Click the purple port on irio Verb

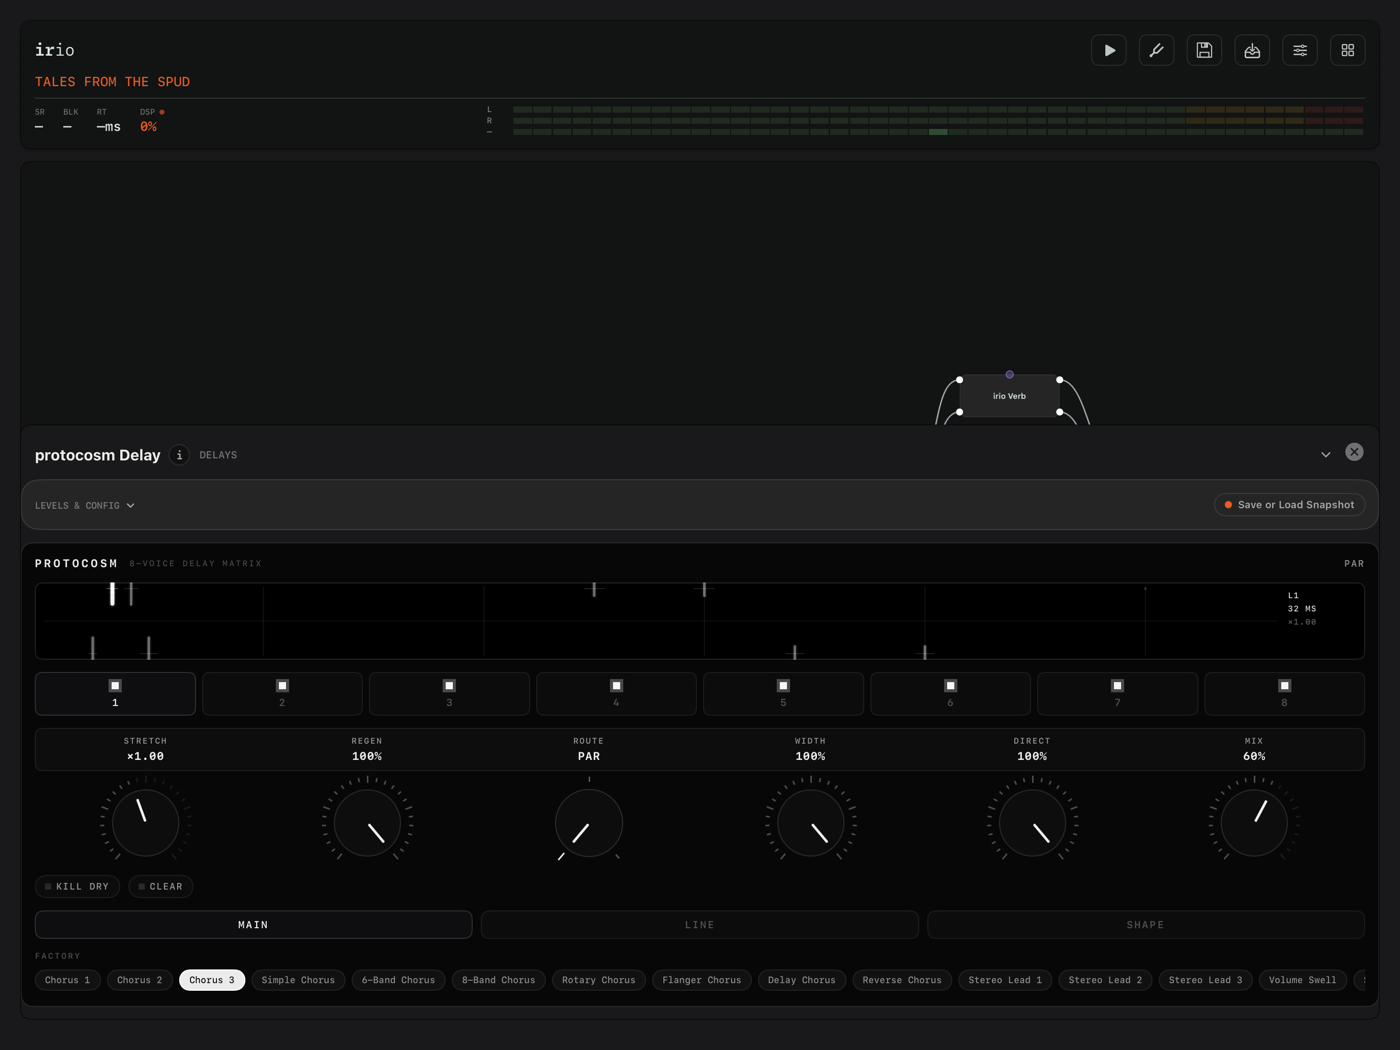(x=1009, y=375)
